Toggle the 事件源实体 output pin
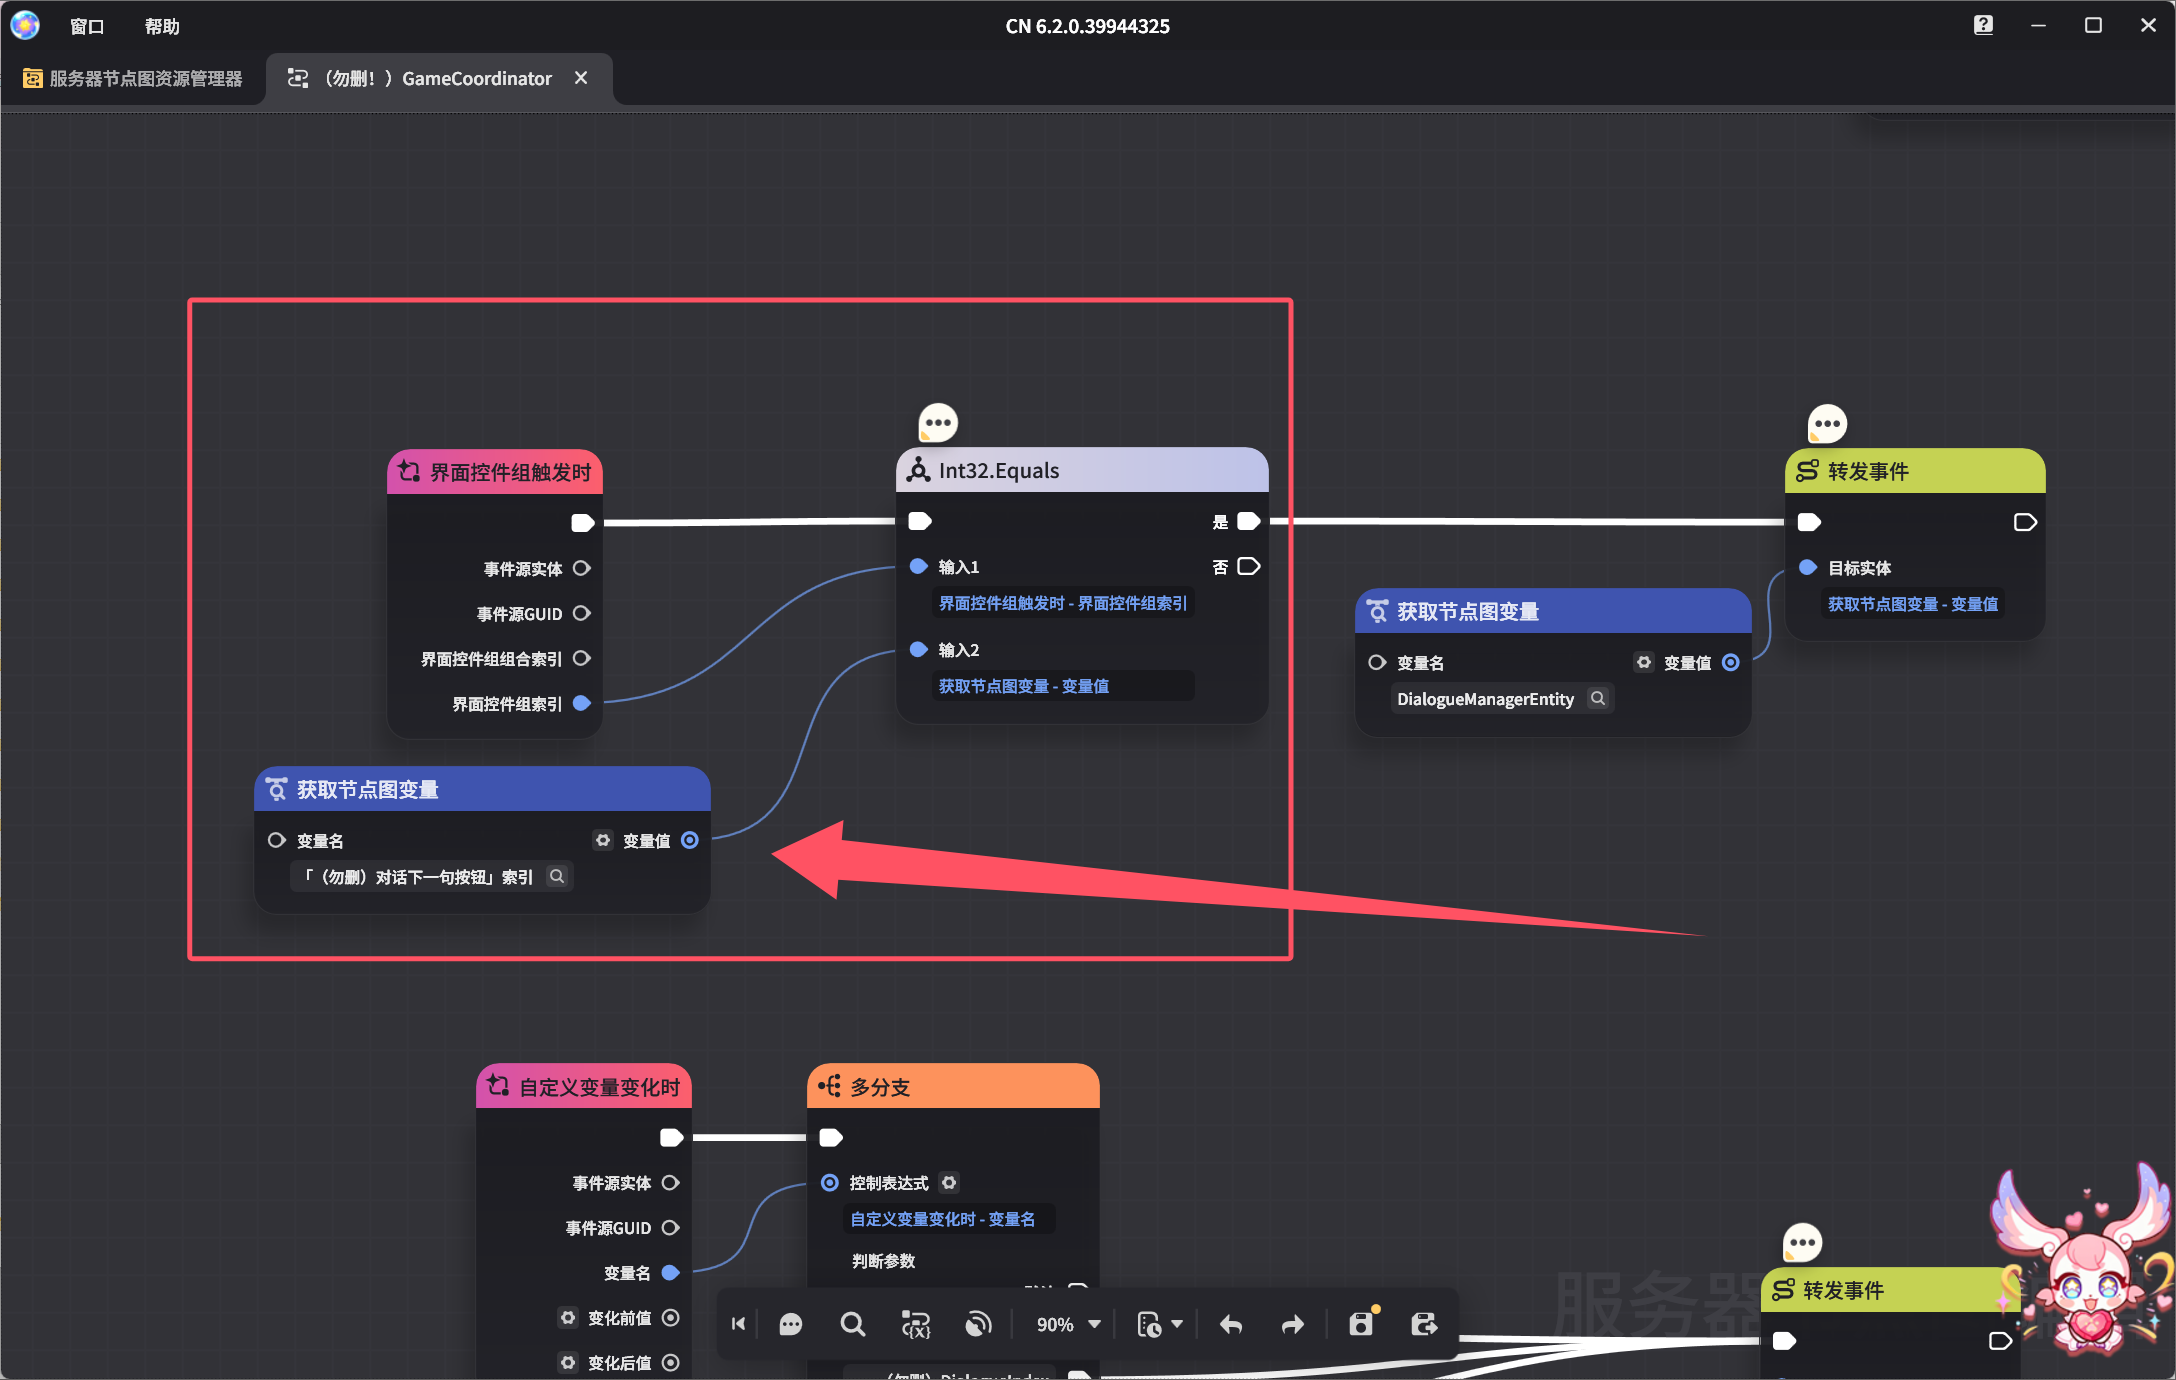The height and width of the screenshot is (1380, 2176). click(582, 568)
